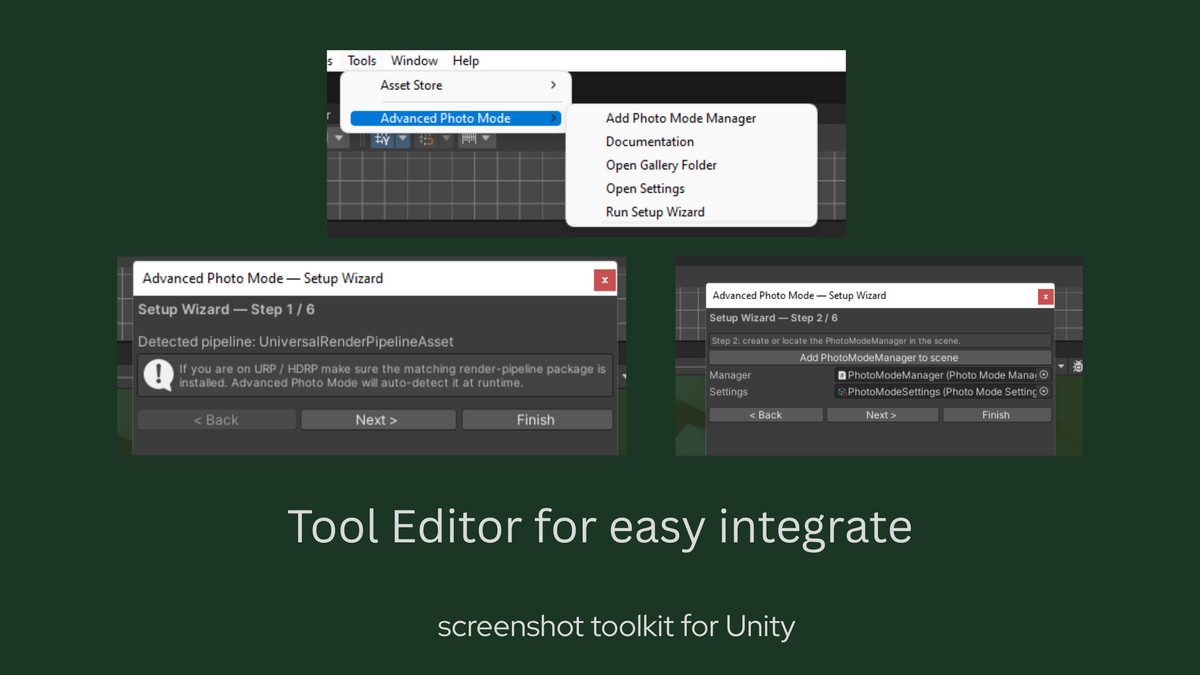Image resolution: width=1200 pixels, height=675 pixels.
Task: Click the 'Tool Editor for easy integrate' headline
Action: pyautogui.click(x=600, y=526)
